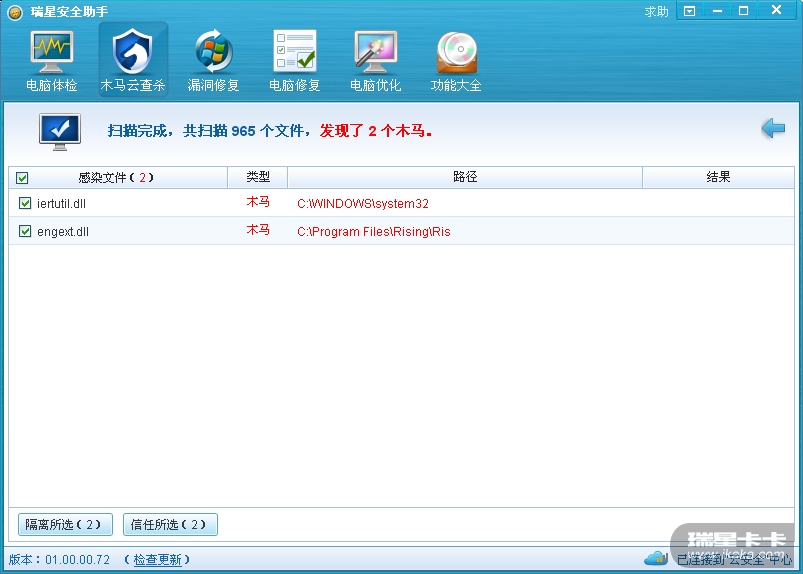
Task: Click the Rising logo in title bar
Action: pos(15,12)
